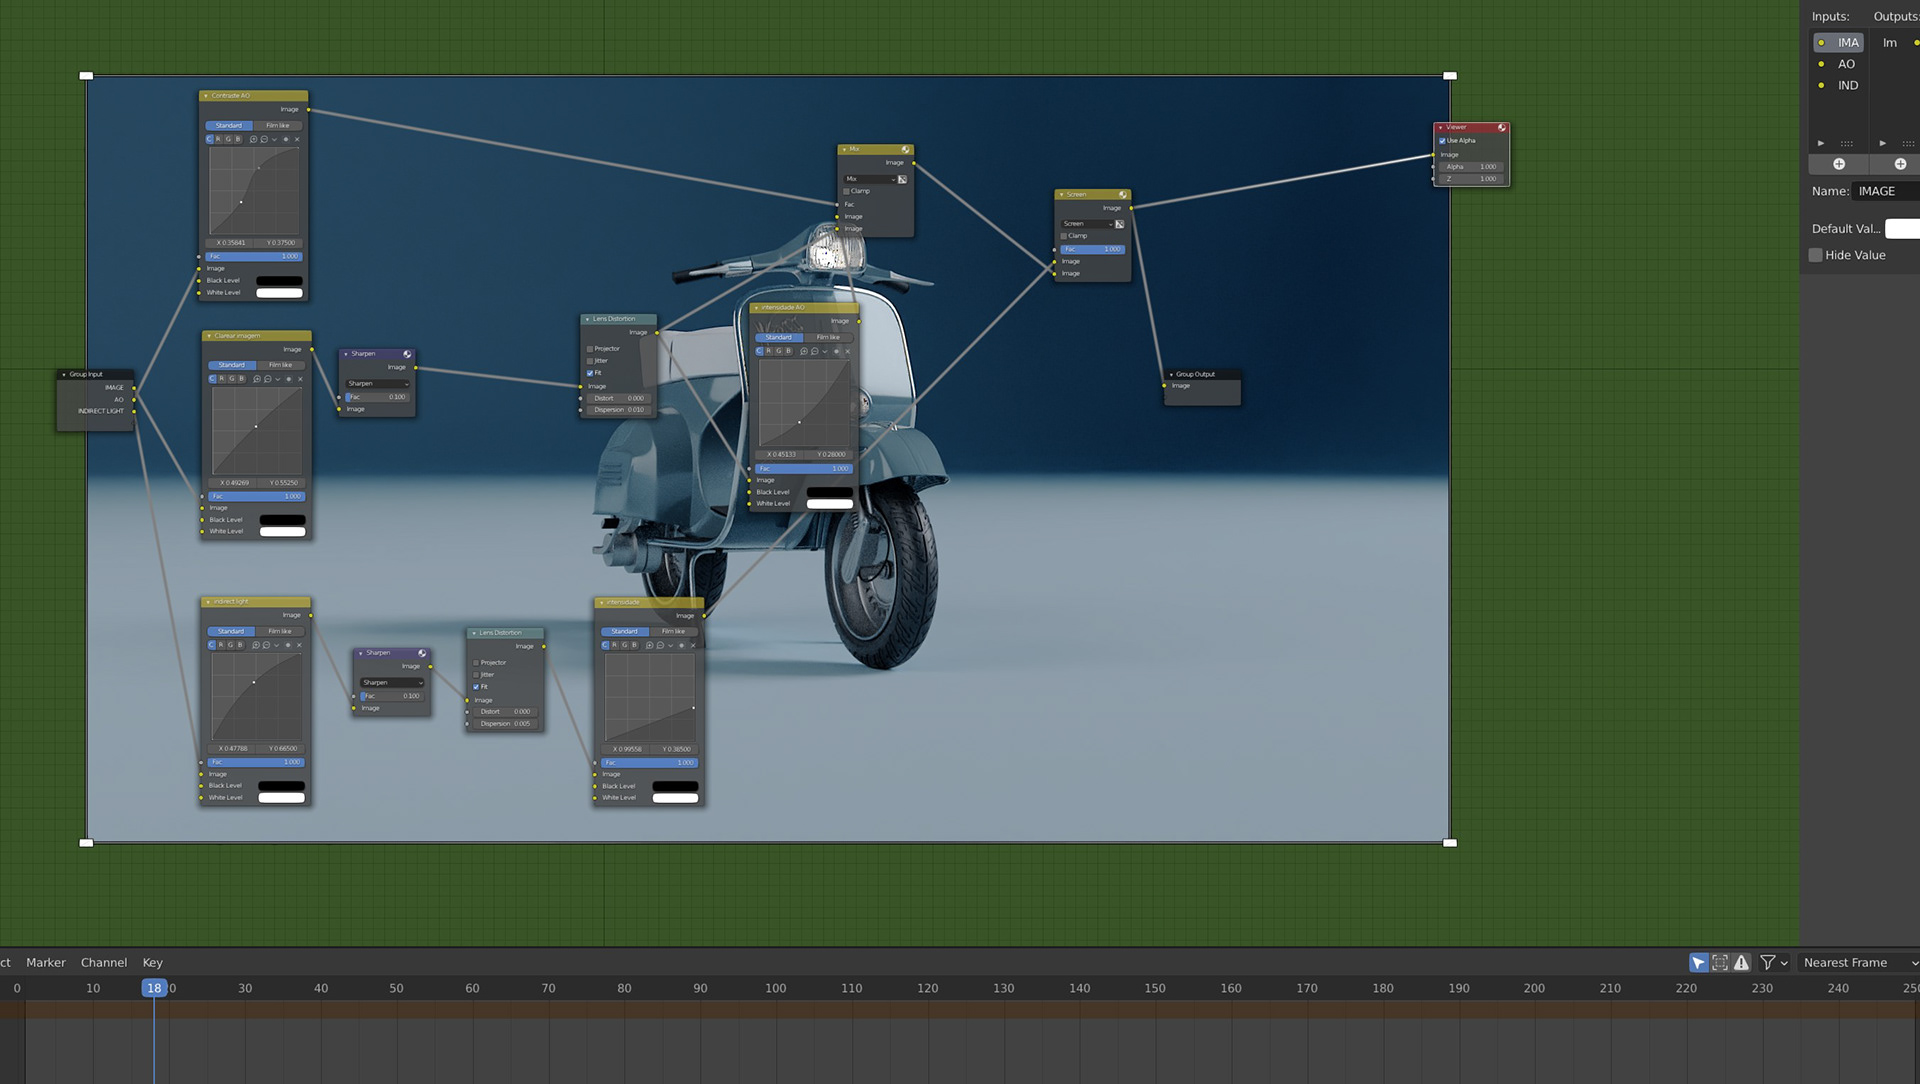Add a new group output socket

tap(1900, 164)
